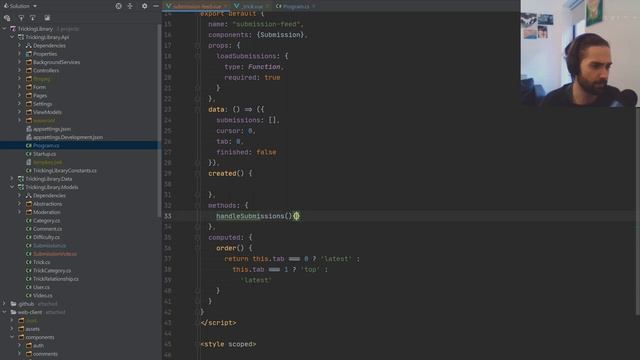Expand Dependencies under TrickingLibrary.Api
Viewport: 640px width, 360px height.
pyautogui.click(x=19, y=45)
